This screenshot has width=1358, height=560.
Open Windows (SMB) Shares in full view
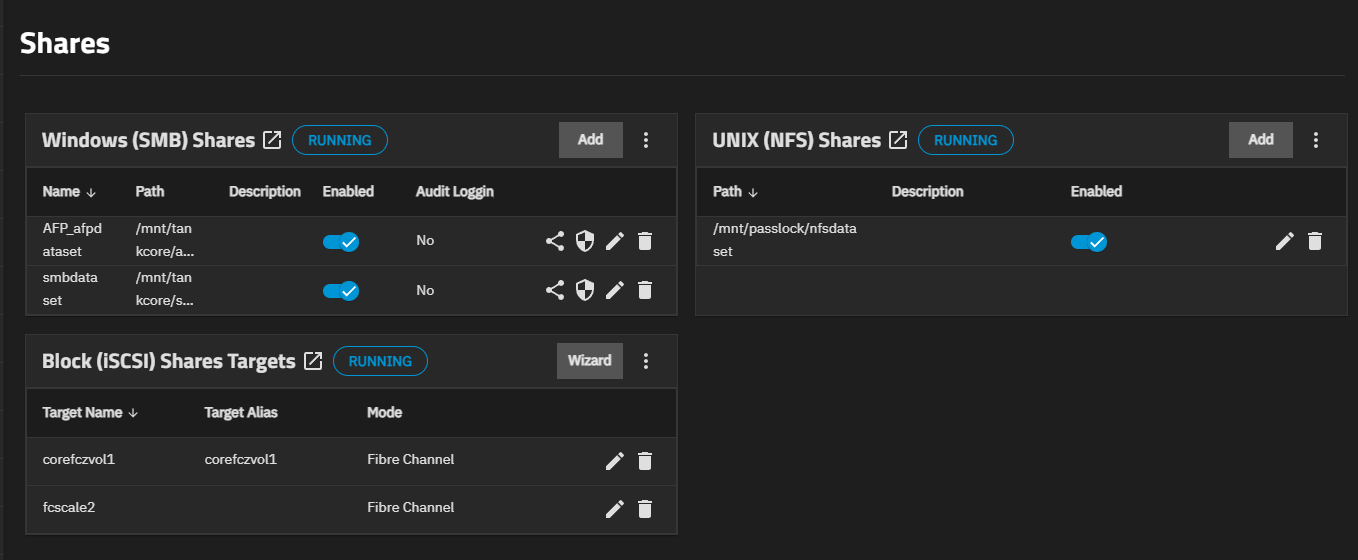point(272,140)
